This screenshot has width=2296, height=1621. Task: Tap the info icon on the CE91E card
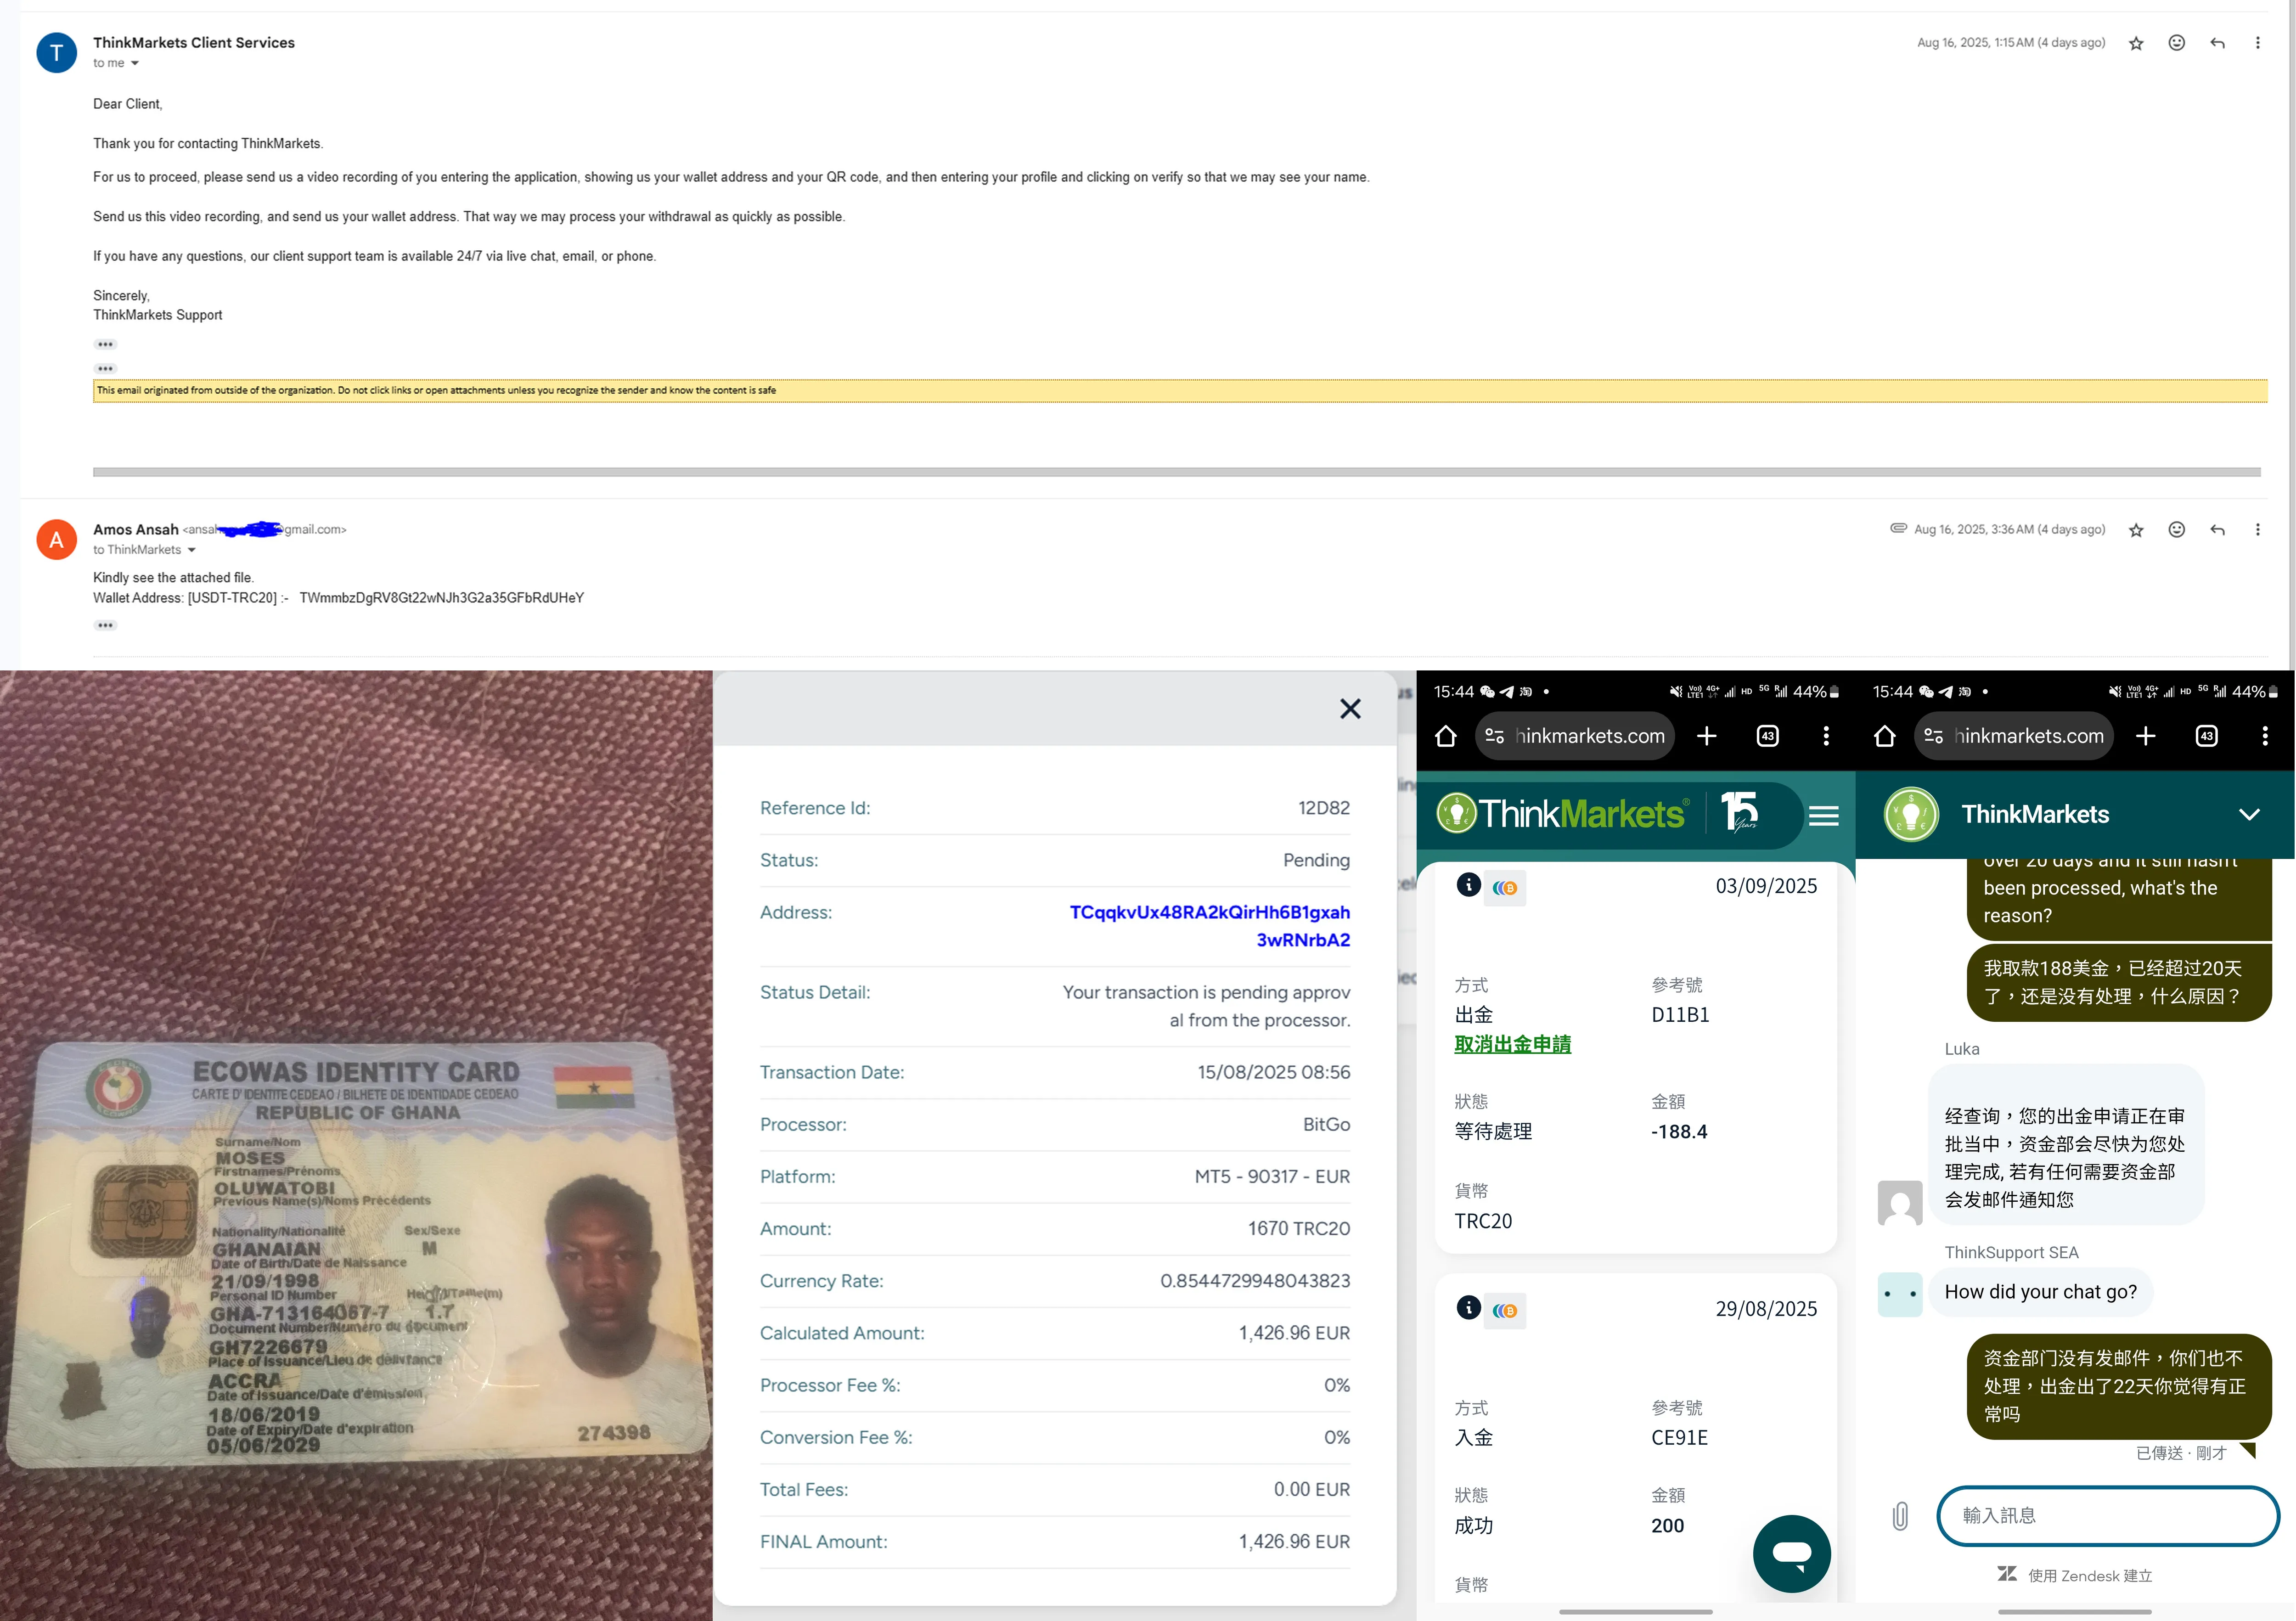coord(1468,1308)
